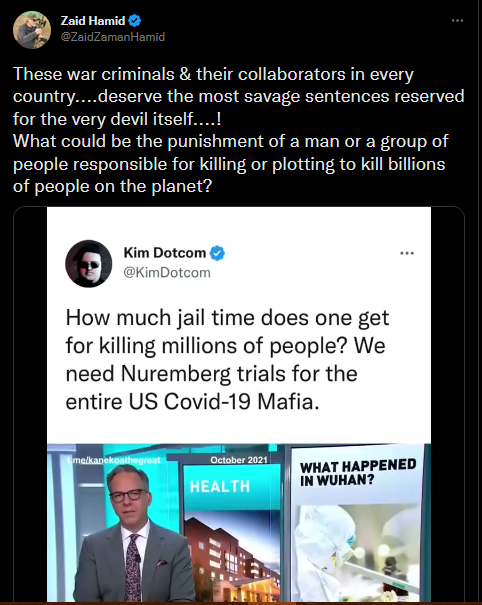This screenshot has width=482, height=605.
Task: Open the embedded media card
Action: (239, 404)
